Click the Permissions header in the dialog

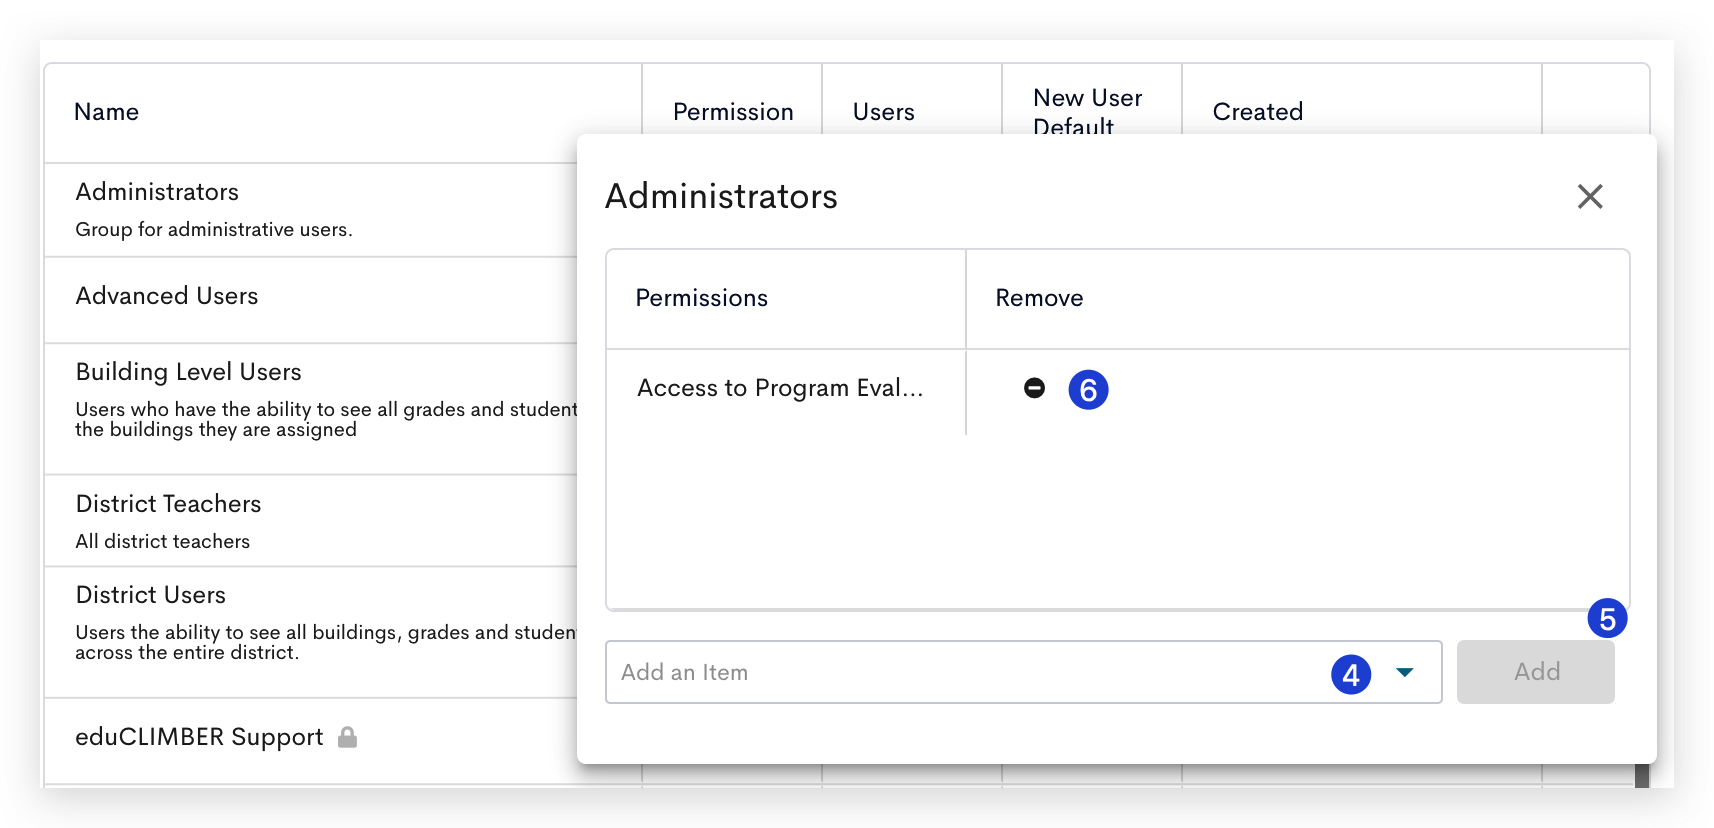coord(702,298)
